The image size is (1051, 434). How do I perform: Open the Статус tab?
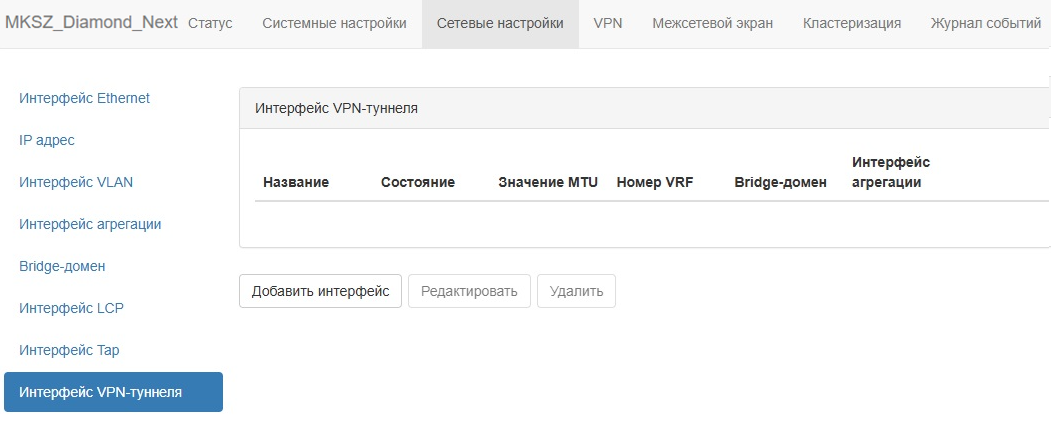pos(210,23)
